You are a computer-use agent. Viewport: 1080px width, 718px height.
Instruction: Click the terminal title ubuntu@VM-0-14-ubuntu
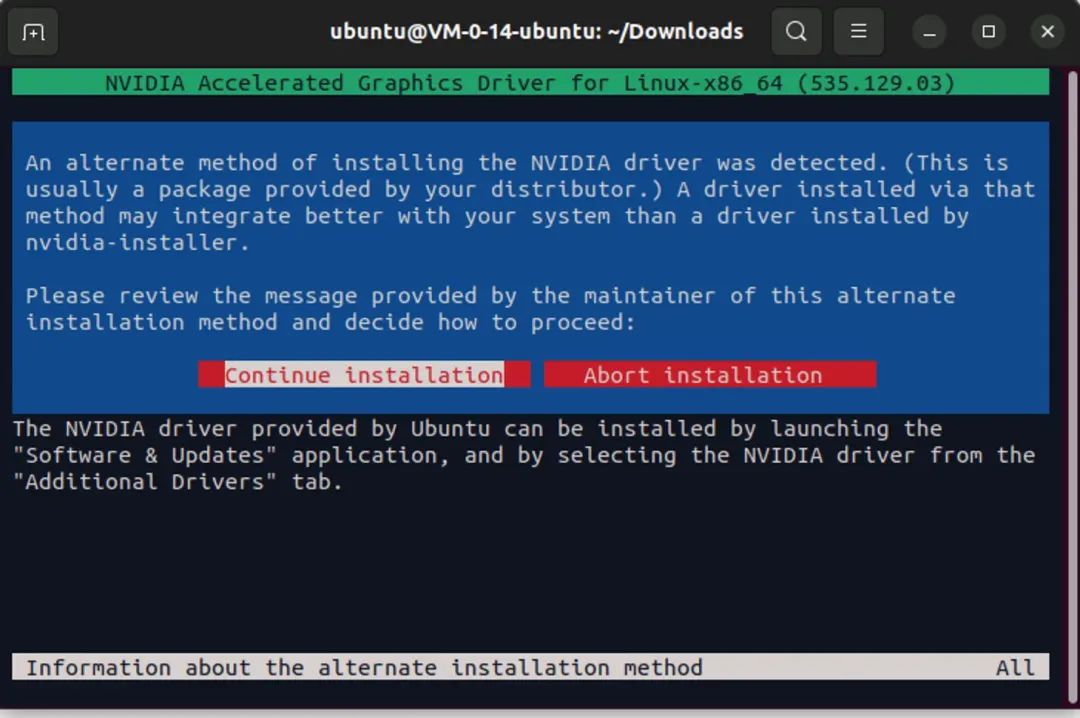pos(537,32)
